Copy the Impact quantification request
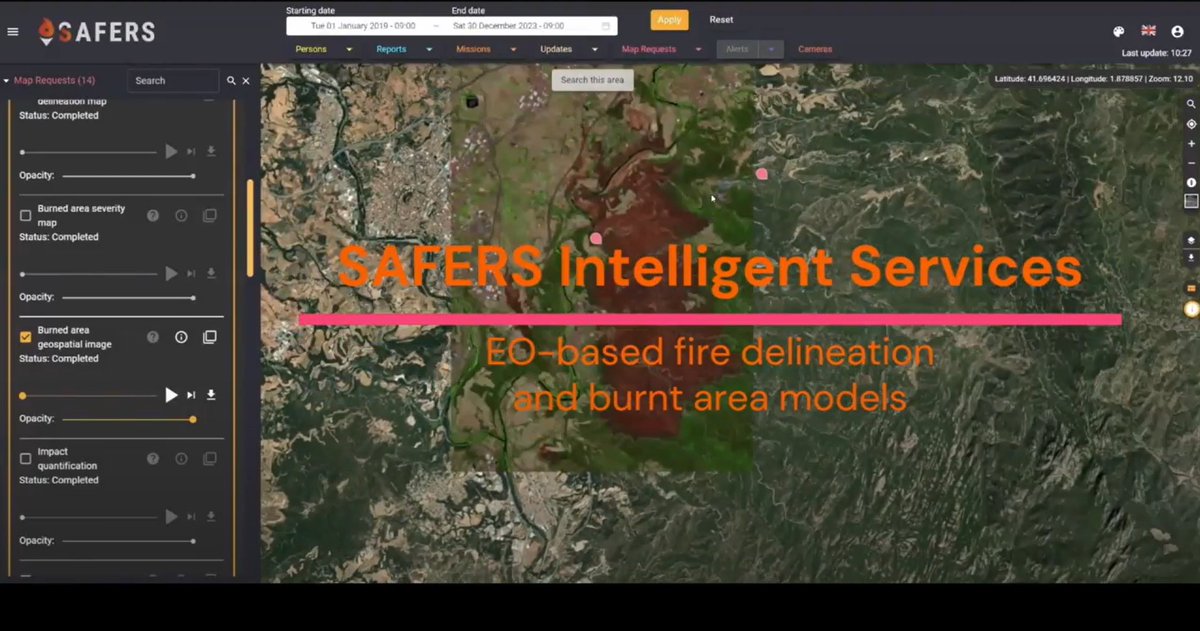 tap(209, 459)
